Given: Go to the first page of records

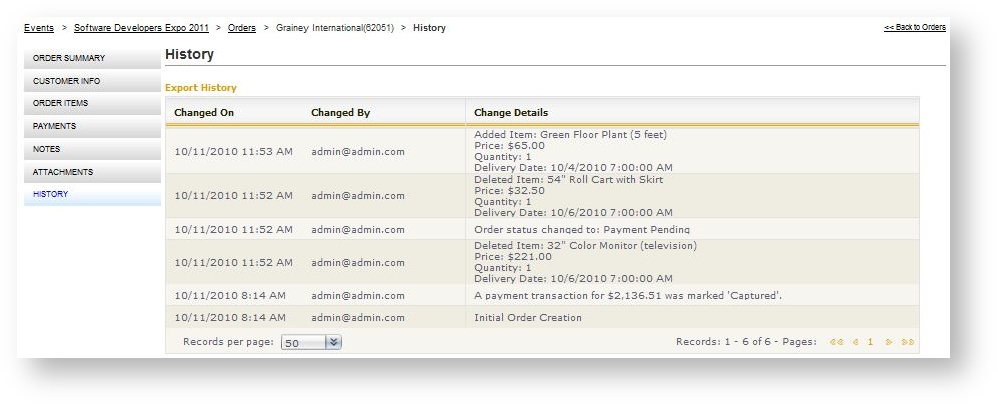Looking at the screenshot, I should click(x=837, y=342).
